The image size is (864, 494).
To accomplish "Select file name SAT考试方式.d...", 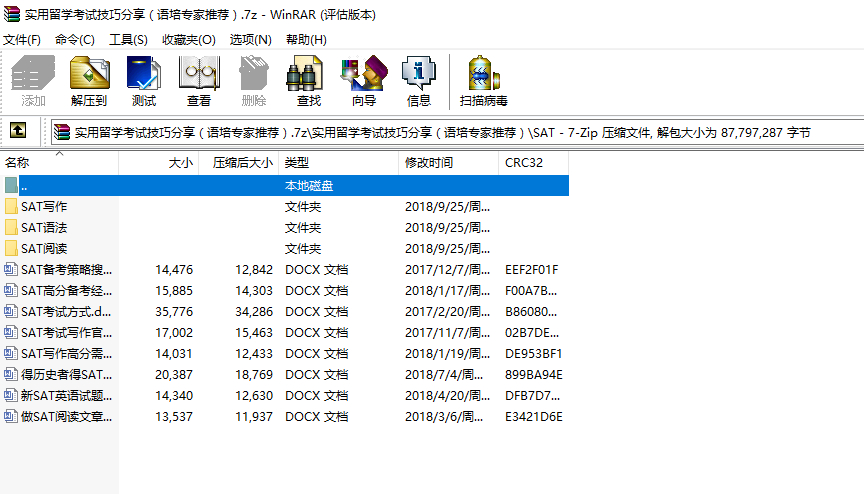I will pos(66,311).
